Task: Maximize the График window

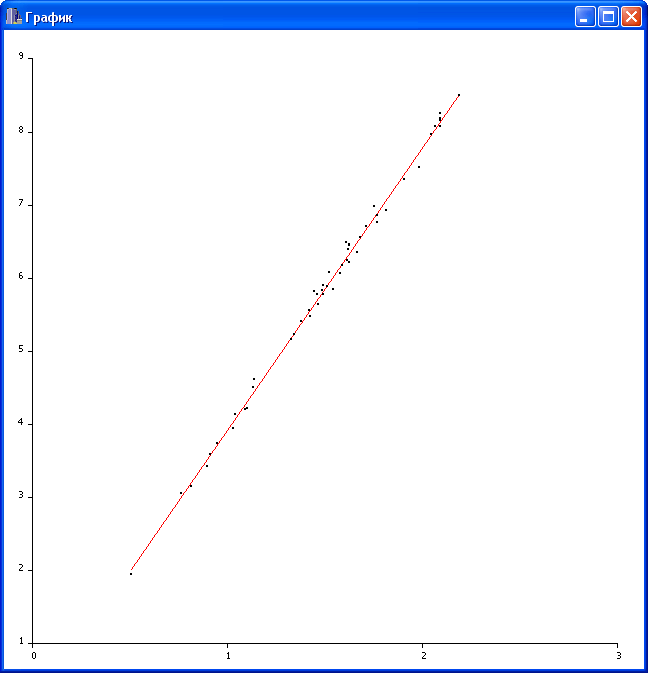Action: [x=607, y=17]
